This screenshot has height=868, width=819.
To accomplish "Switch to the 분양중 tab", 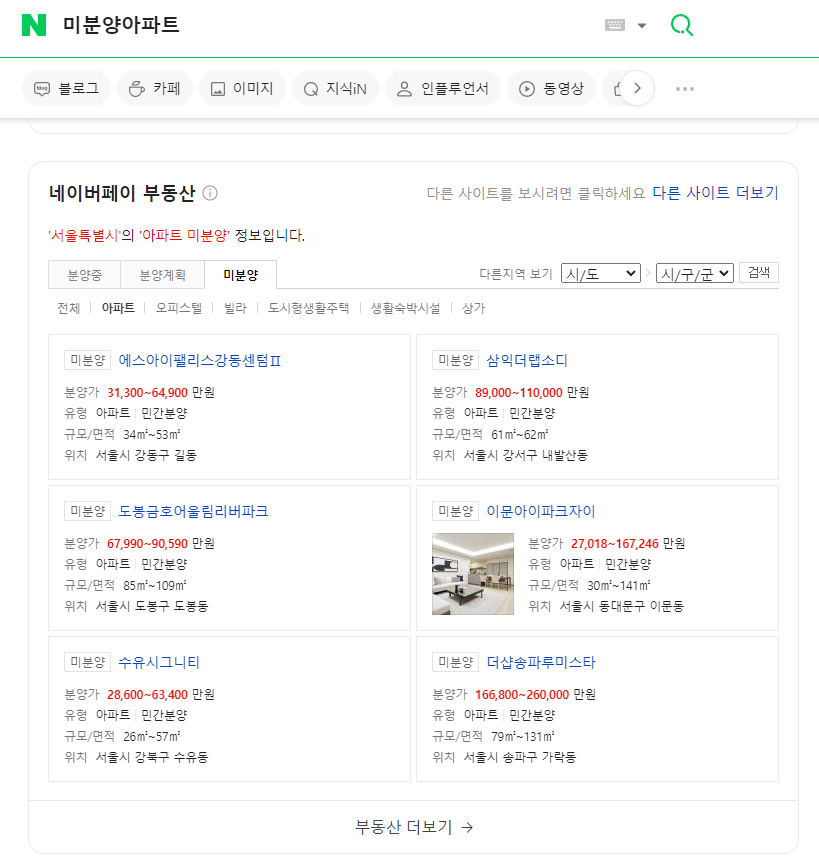I will click(x=85, y=275).
